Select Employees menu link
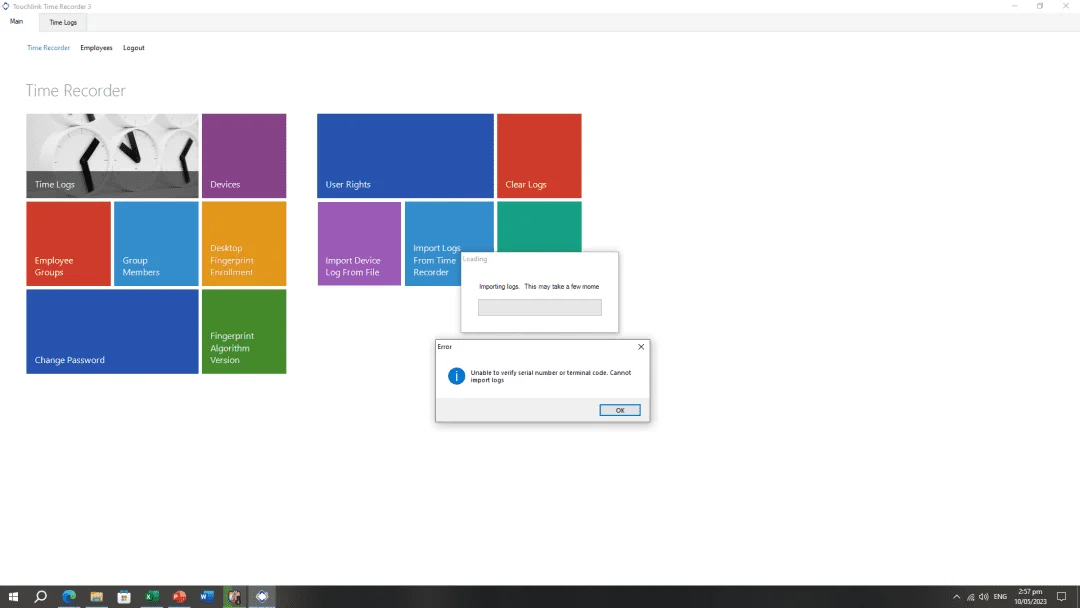 (x=96, y=48)
